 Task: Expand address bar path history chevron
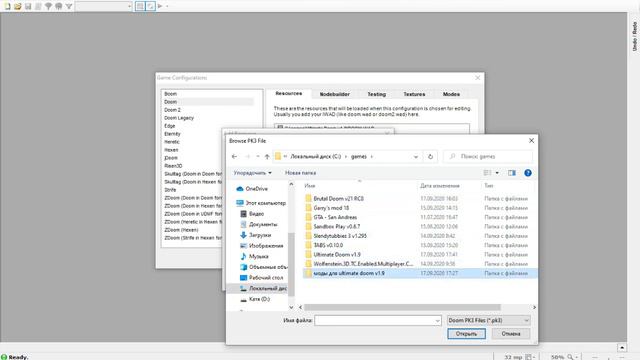coord(416,156)
